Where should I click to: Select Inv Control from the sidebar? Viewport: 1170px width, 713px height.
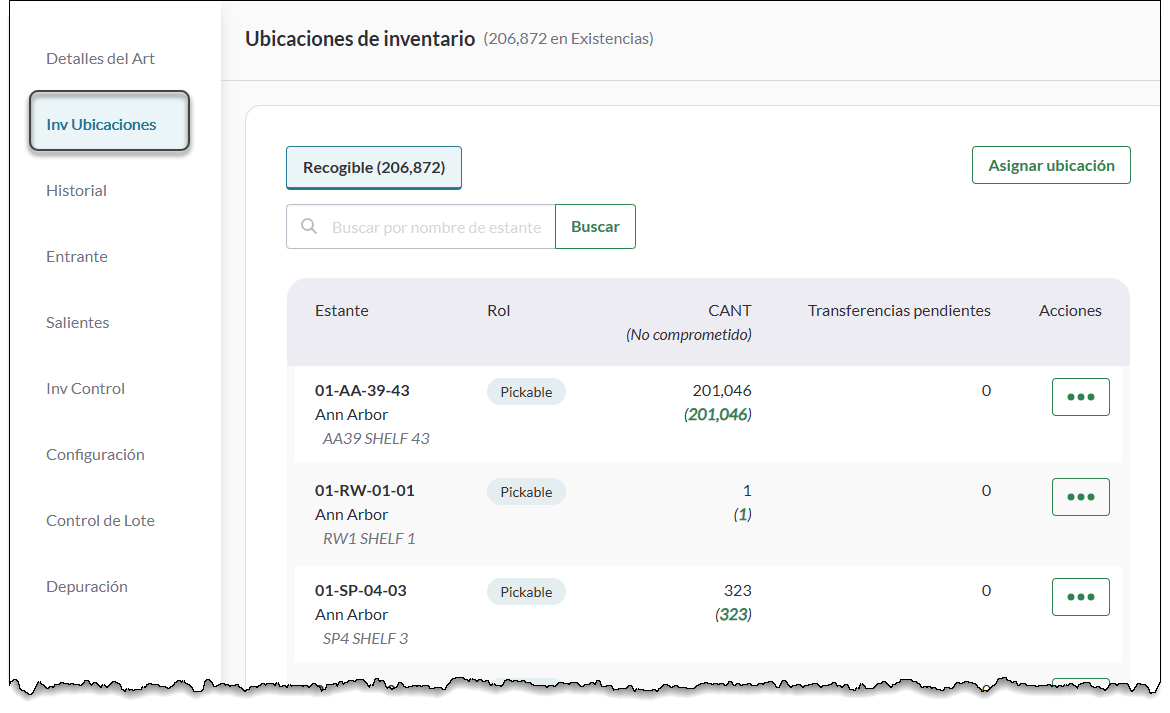(x=85, y=388)
